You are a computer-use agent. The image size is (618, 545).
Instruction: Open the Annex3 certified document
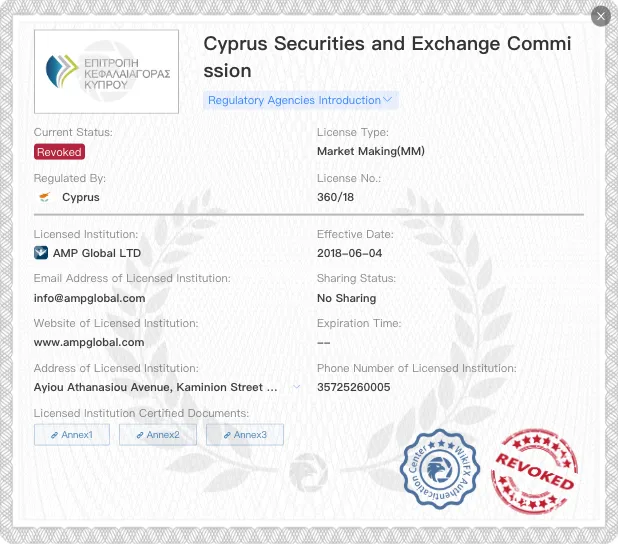pyautogui.click(x=245, y=435)
